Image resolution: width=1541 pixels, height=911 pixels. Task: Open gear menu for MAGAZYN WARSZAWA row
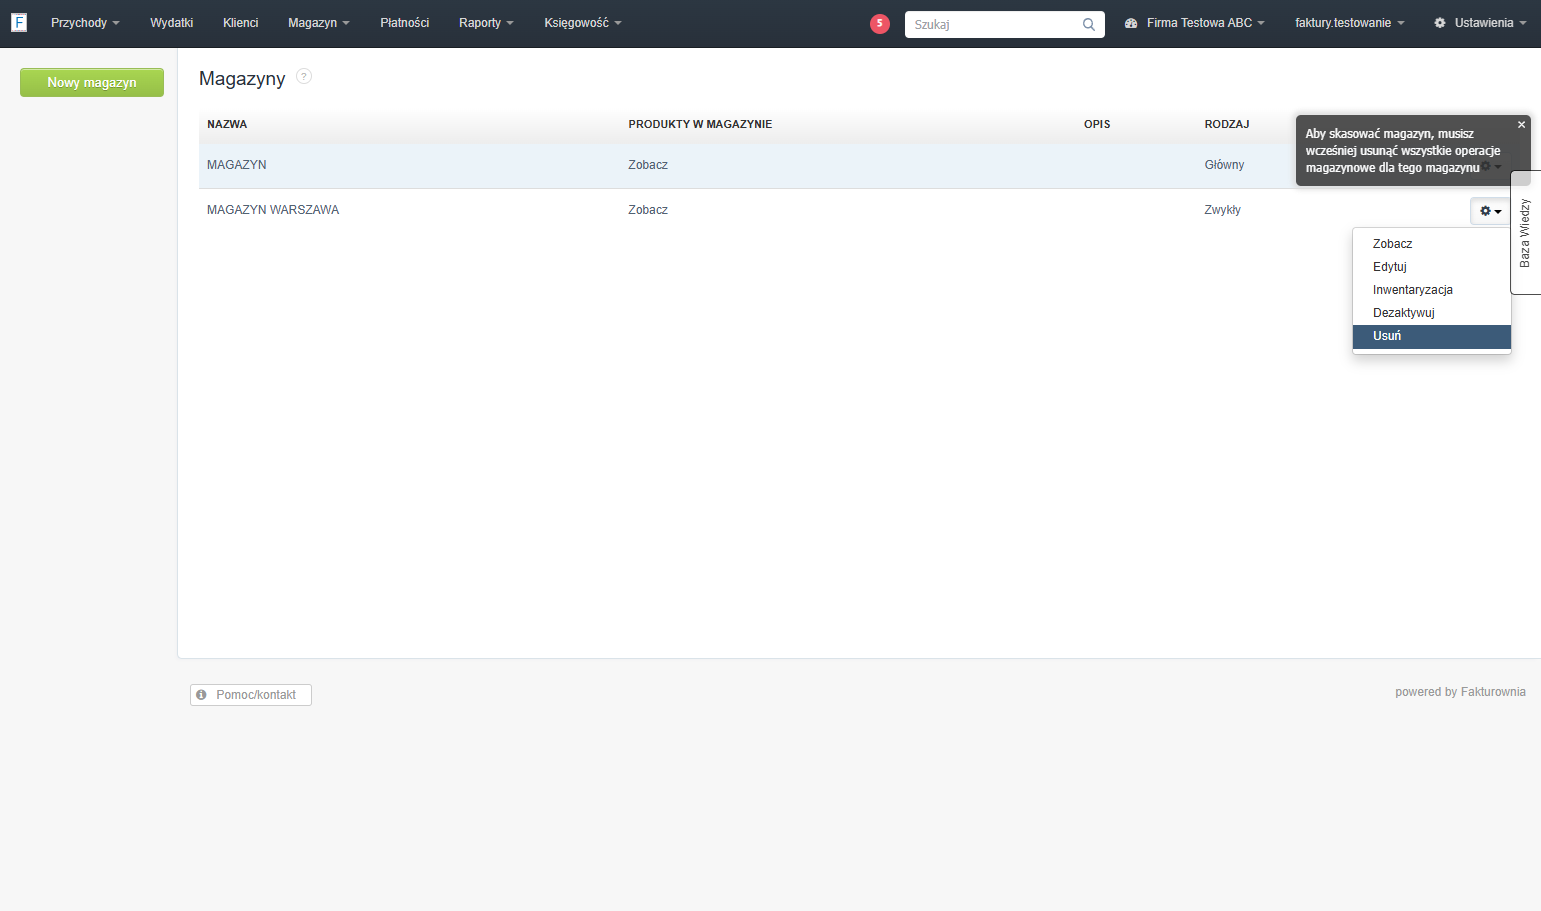pos(1490,211)
